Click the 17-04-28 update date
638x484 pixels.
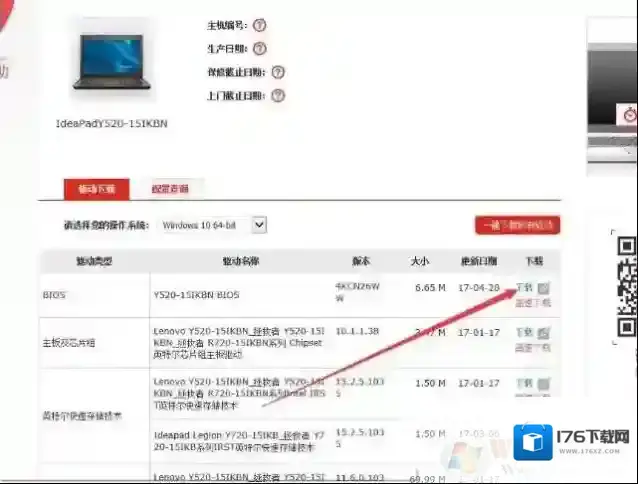coord(478,288)
